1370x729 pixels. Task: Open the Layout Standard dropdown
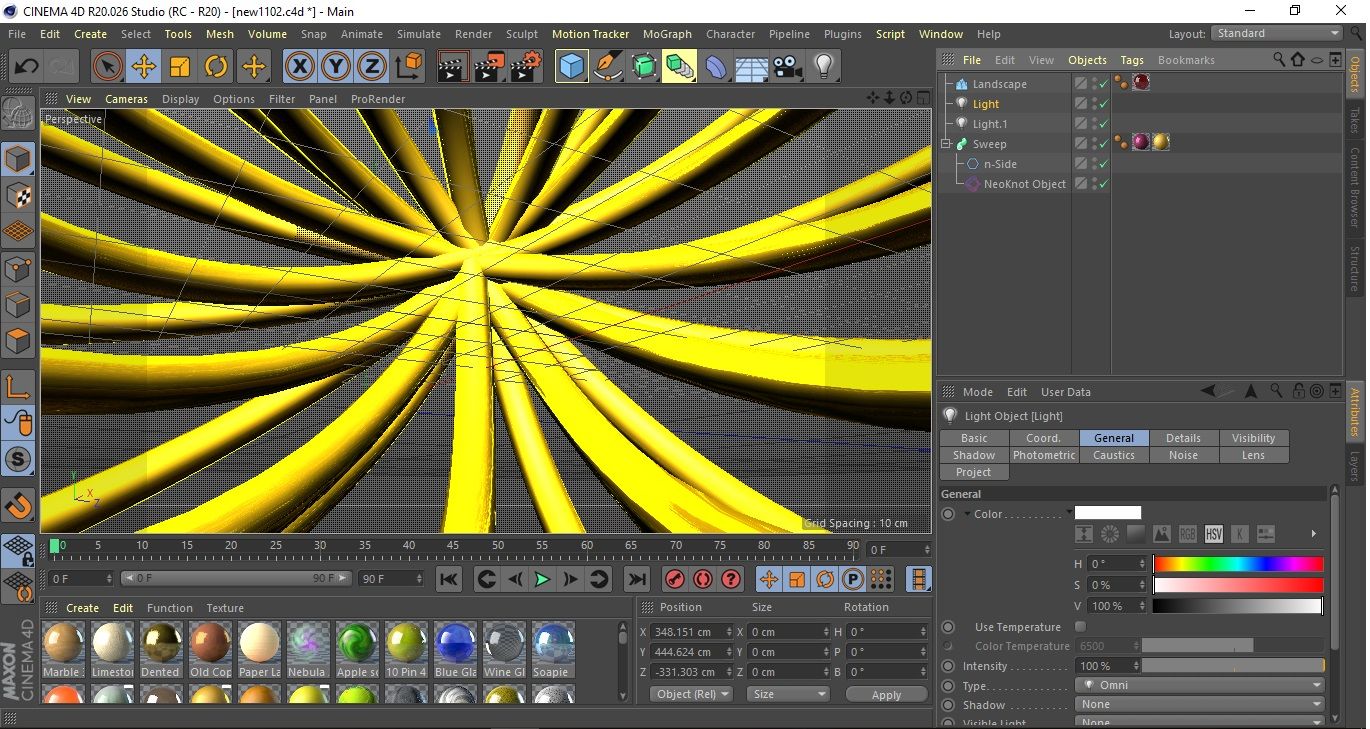point(1277,34)
